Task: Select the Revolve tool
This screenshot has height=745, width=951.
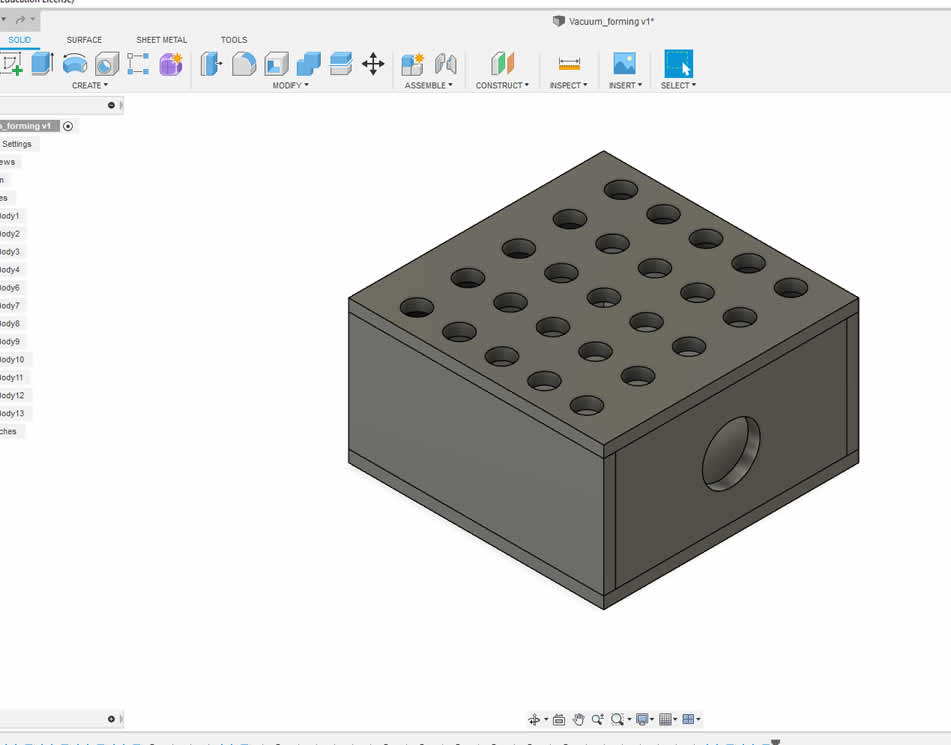Action: coord(75,64)
